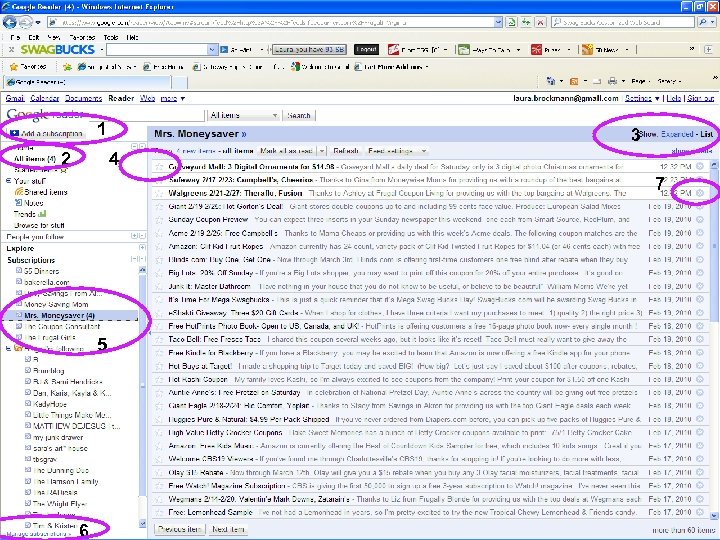720x540 pixels.
Task: Click the Next item button
Action: click(228, 529)
